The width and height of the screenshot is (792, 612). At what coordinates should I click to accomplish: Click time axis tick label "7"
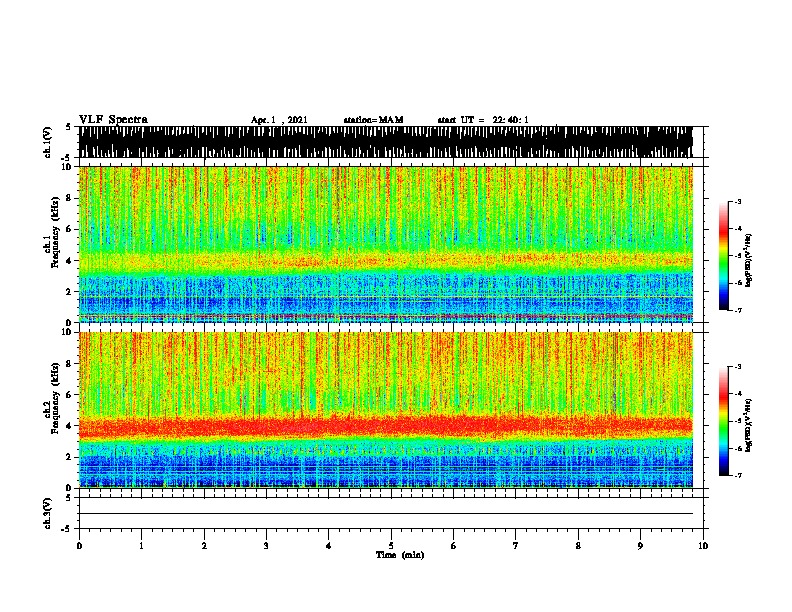(x=516, y=546)
